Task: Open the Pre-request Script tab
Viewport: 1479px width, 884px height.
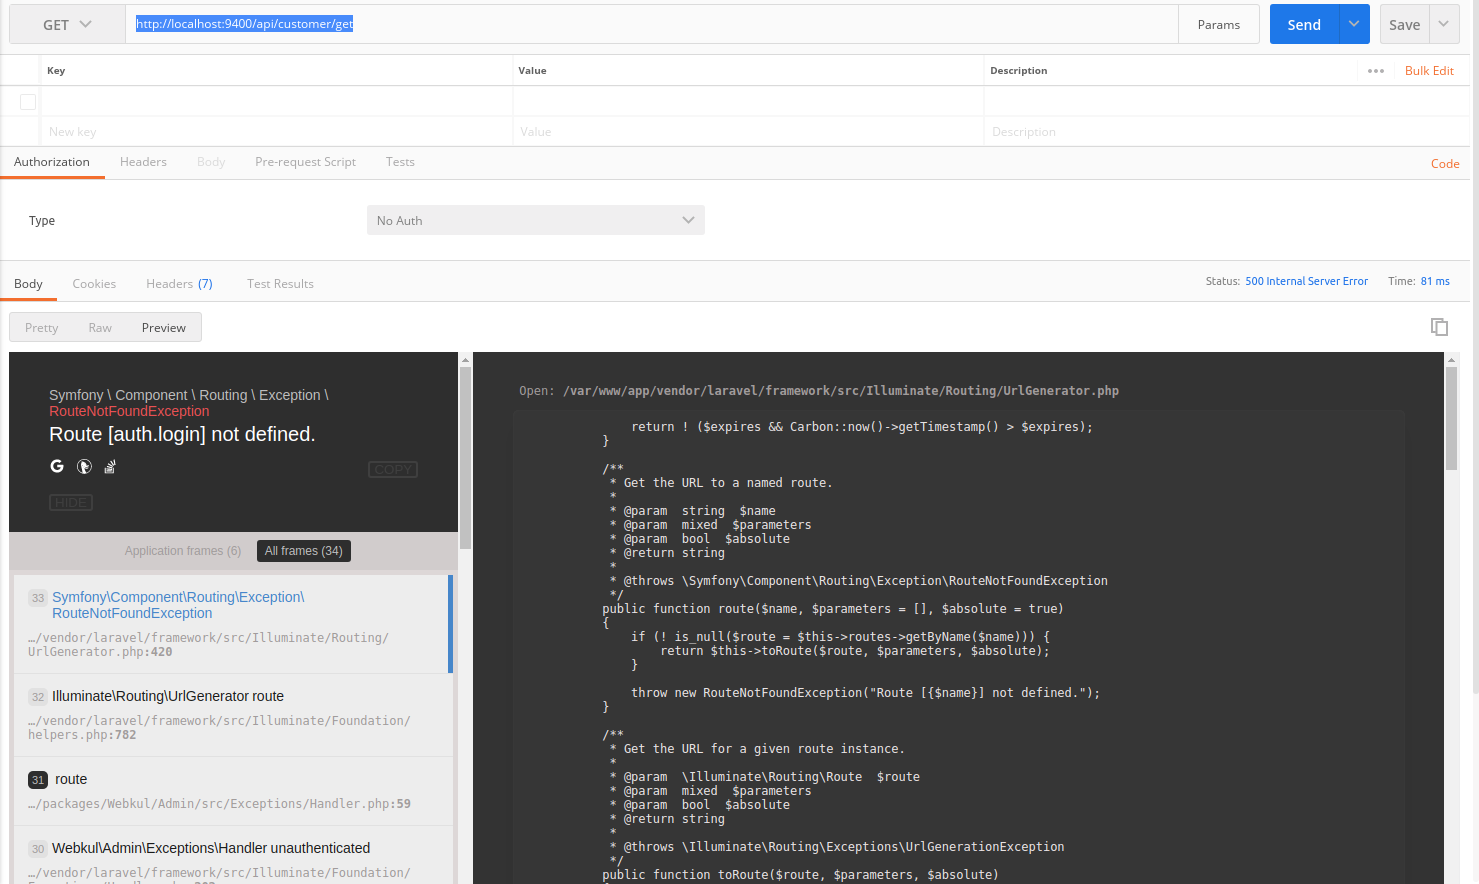Action: coord(305,162)
